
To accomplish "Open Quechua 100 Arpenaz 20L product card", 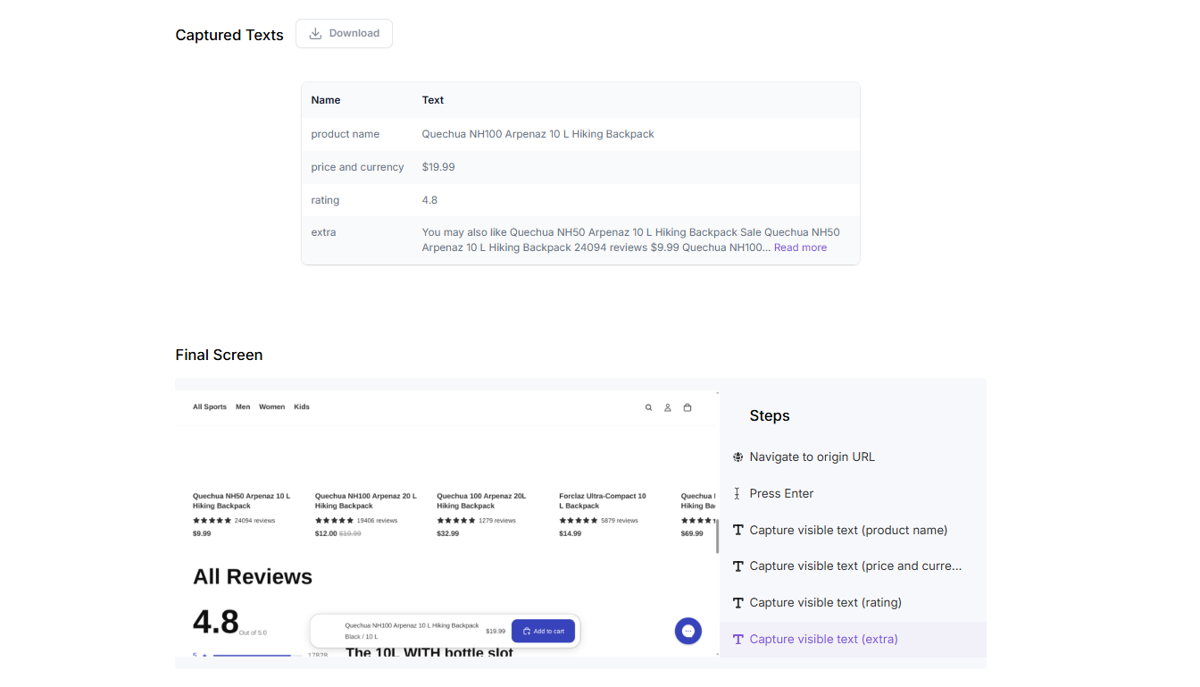I will (482, 501).
